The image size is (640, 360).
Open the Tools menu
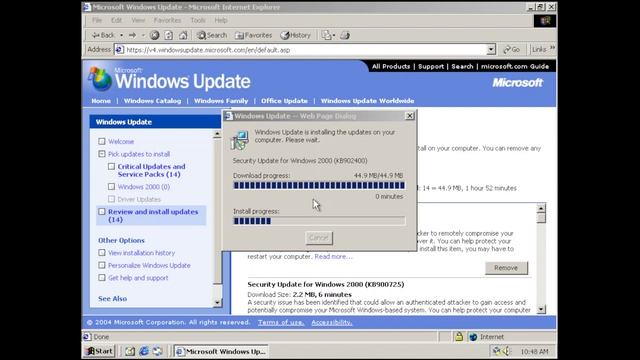click(x=198, y=20)
